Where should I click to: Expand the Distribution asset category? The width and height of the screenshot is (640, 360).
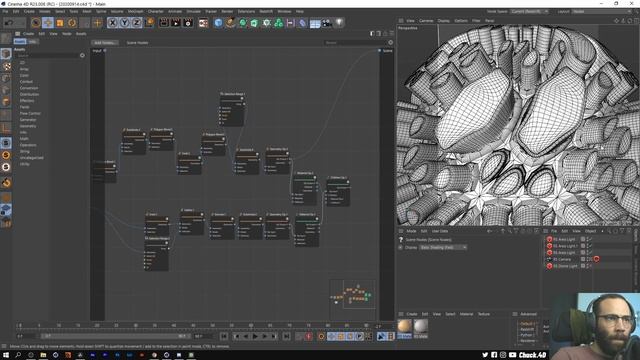29,94
